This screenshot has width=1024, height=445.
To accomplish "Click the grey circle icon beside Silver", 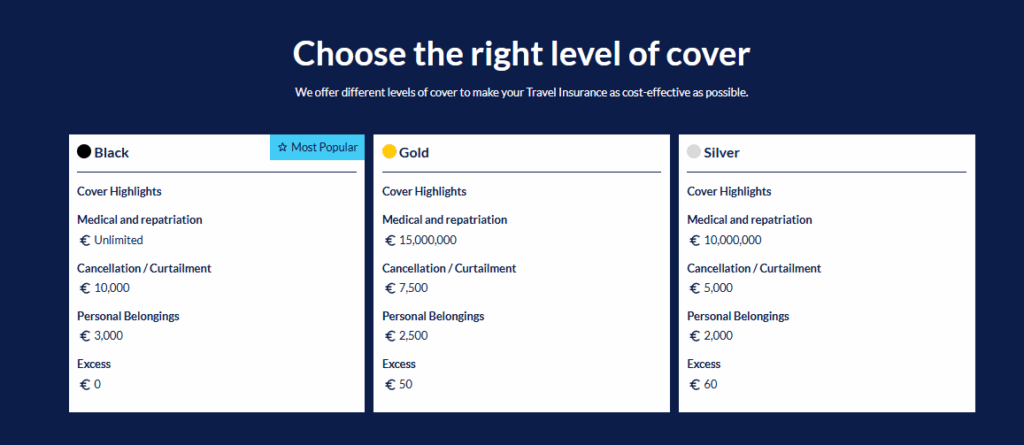I will [x=694, y=152].
